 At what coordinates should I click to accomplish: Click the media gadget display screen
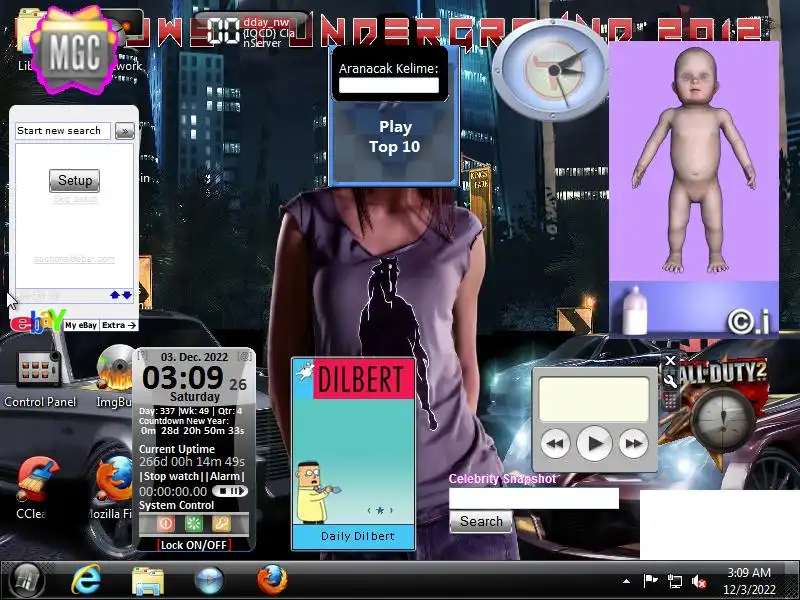(x=594, y=399)
